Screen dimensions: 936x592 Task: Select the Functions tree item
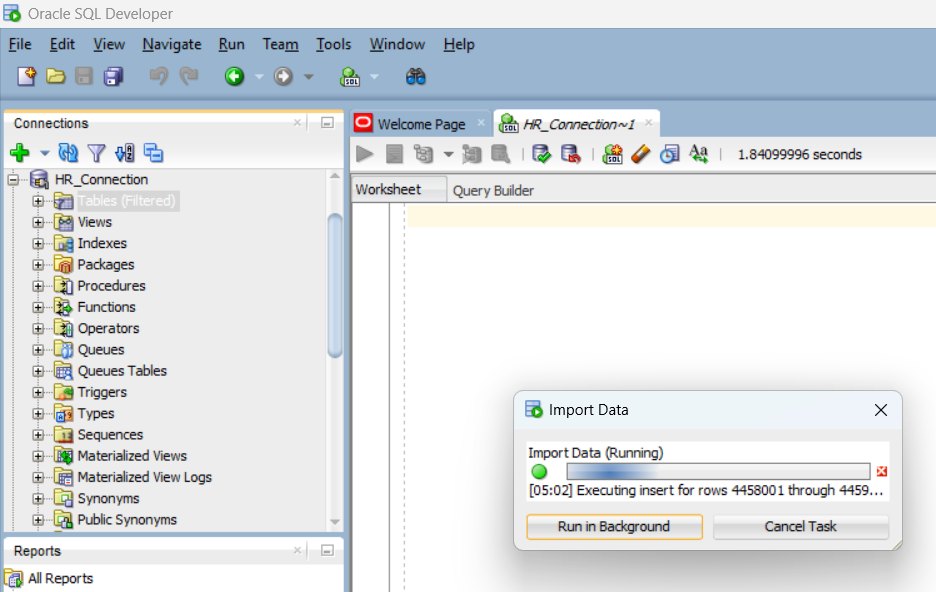107,307
